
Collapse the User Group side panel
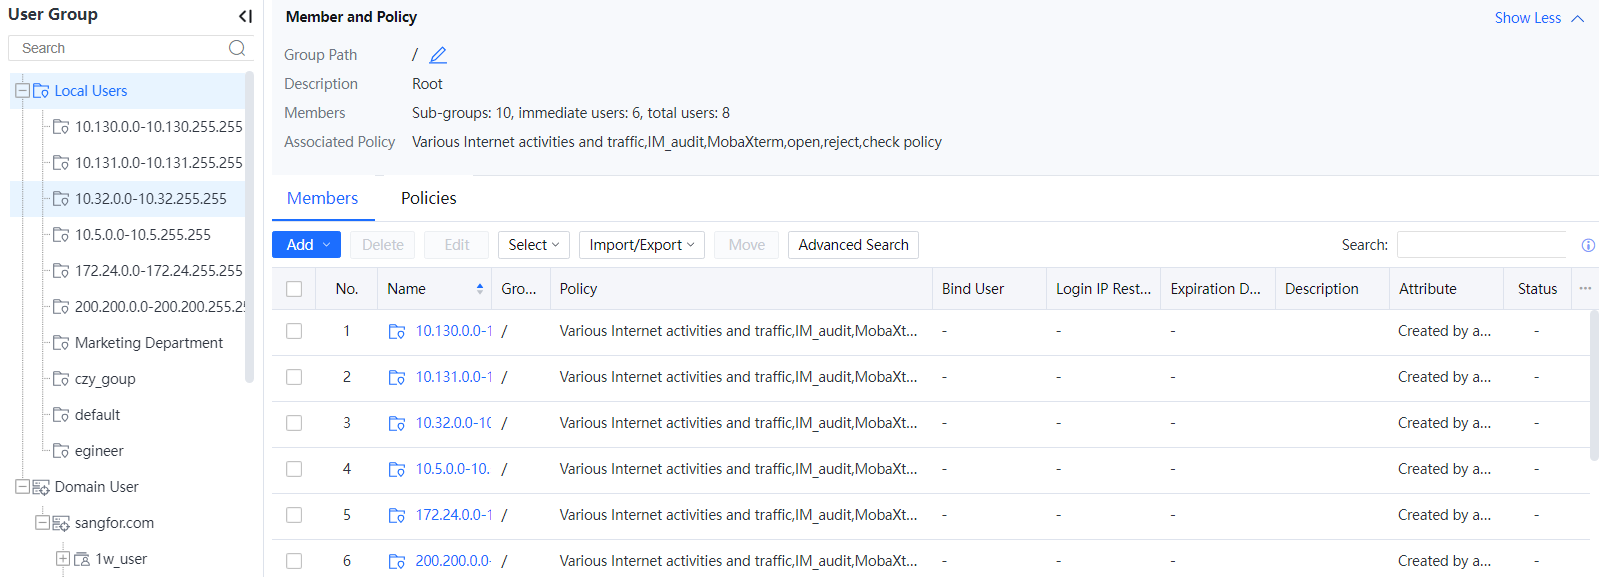[245, 16]
